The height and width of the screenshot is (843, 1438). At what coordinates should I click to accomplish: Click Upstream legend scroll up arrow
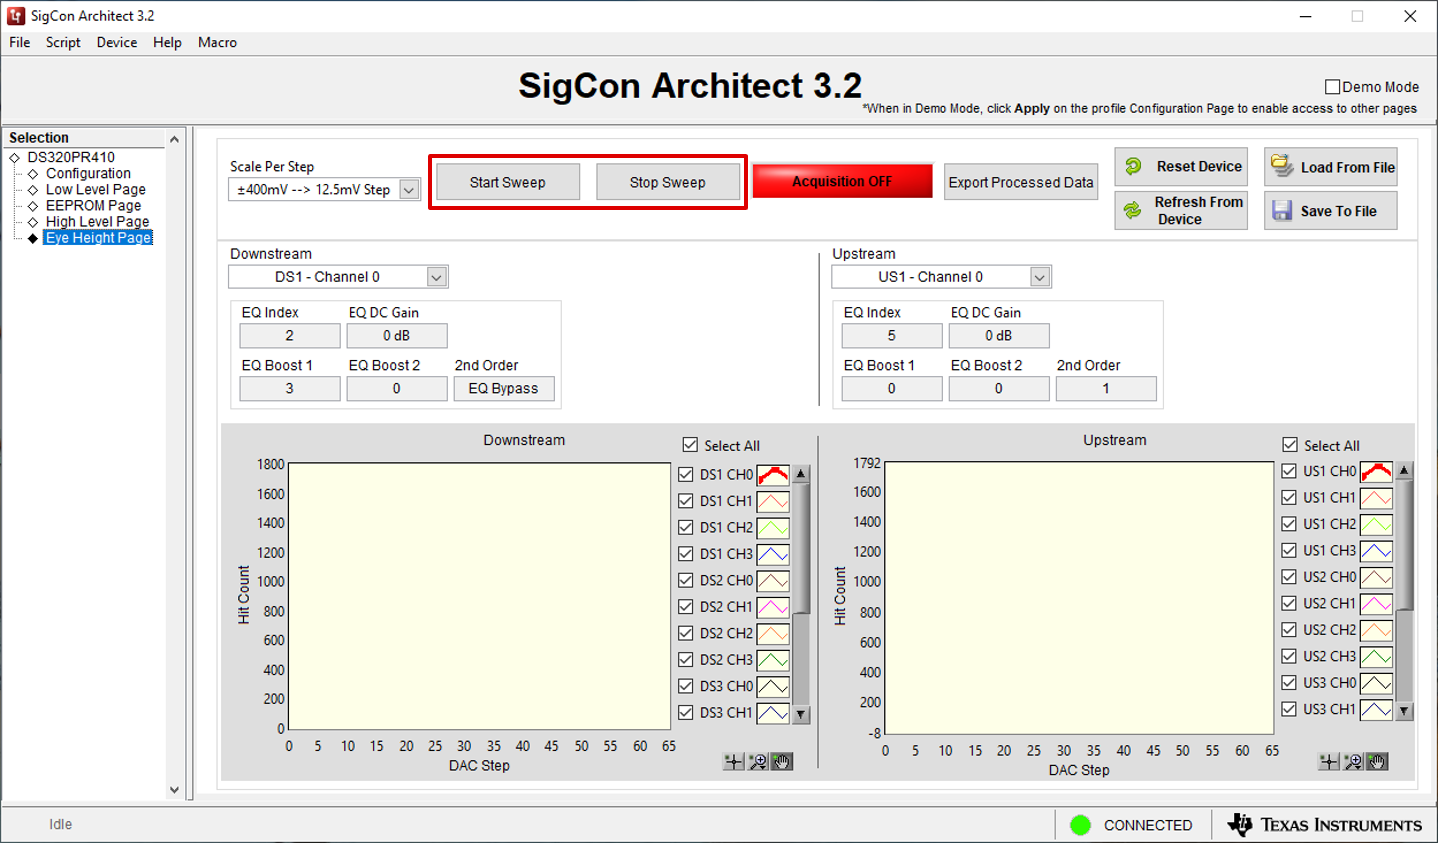pos(1404,470)
